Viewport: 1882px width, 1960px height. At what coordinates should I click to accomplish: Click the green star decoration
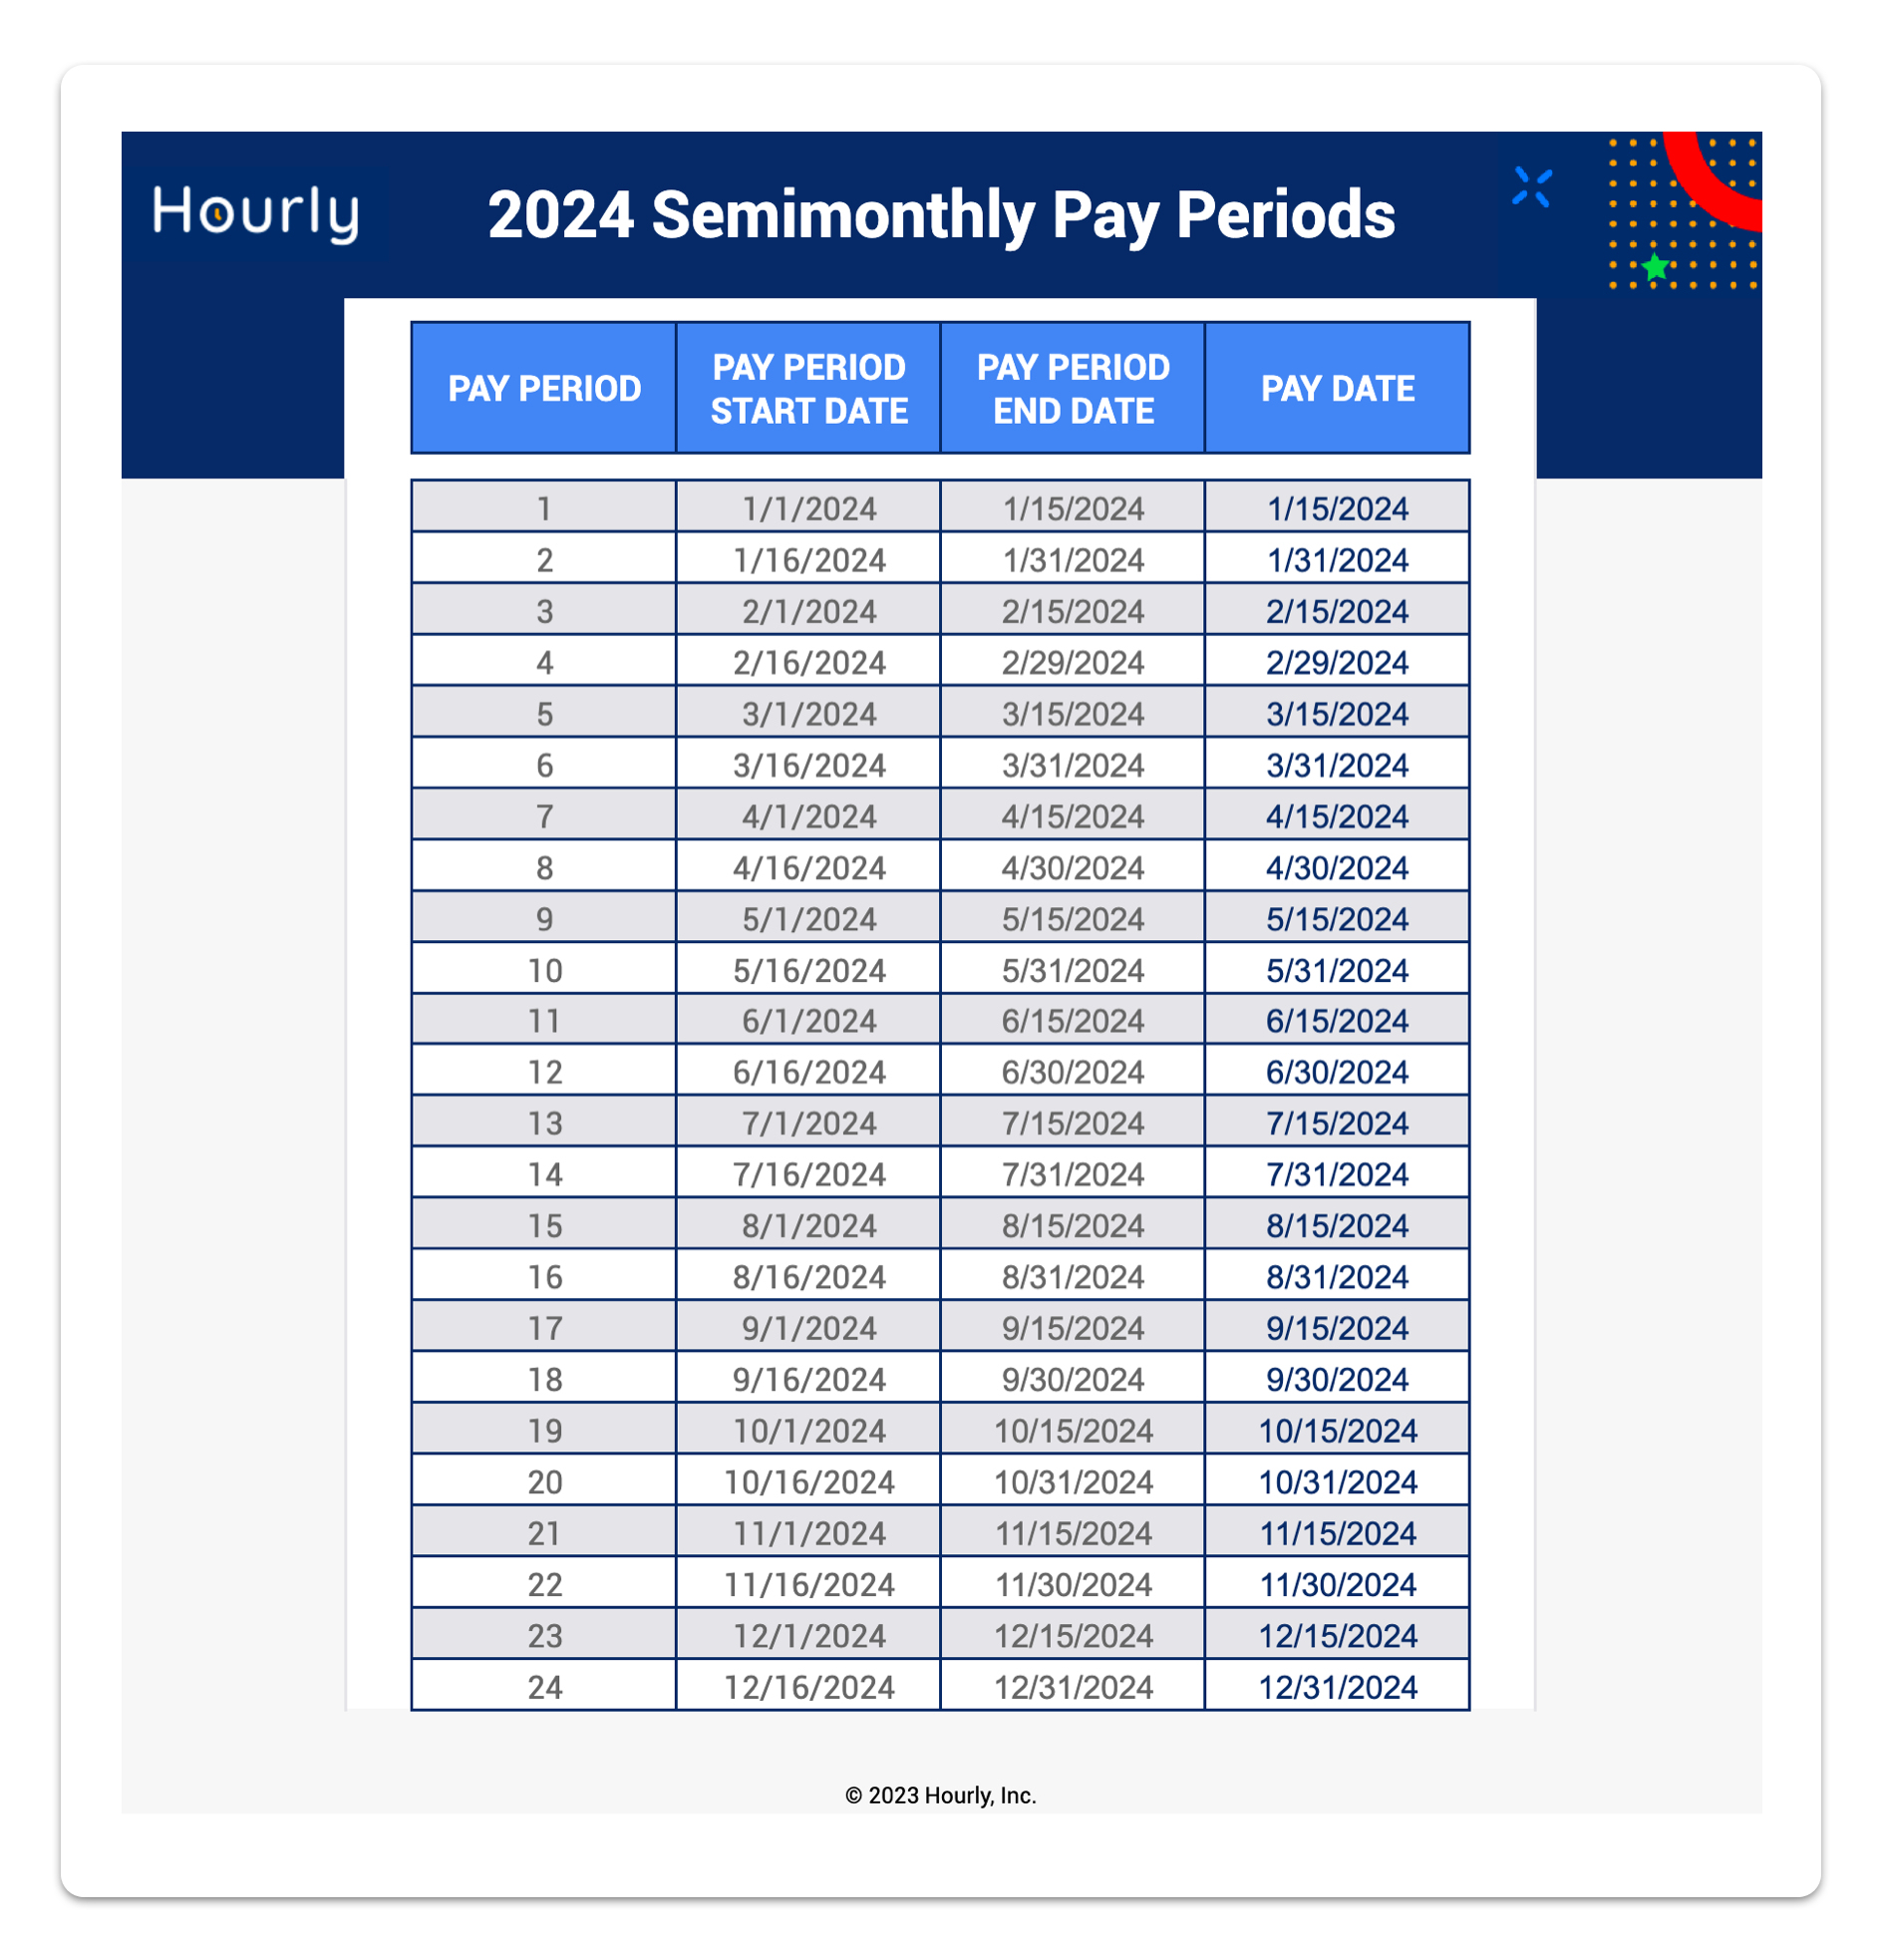pos(1655,268)
